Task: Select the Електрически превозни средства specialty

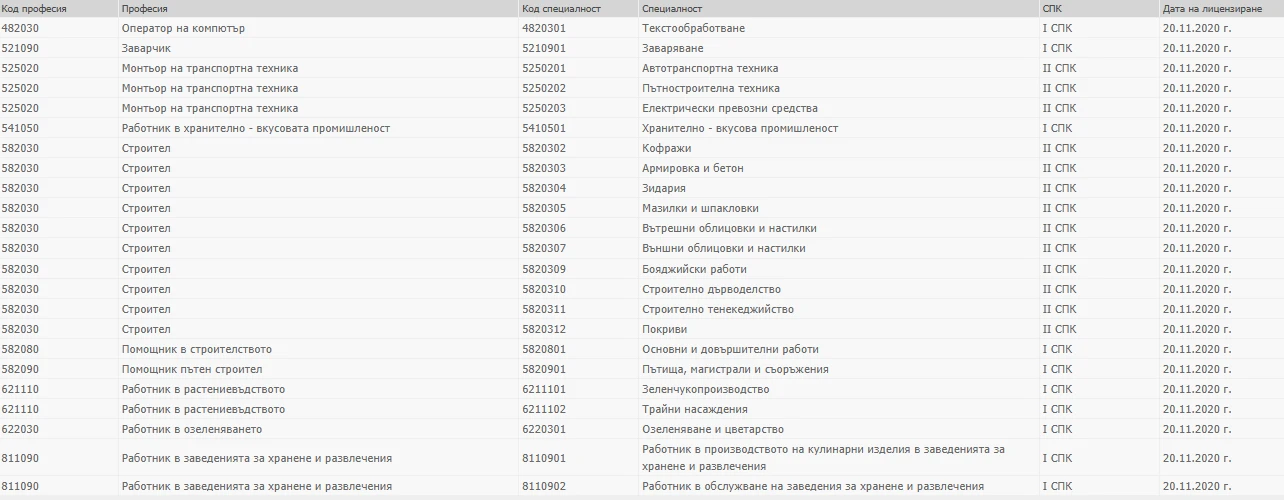Action: [729, 108]
